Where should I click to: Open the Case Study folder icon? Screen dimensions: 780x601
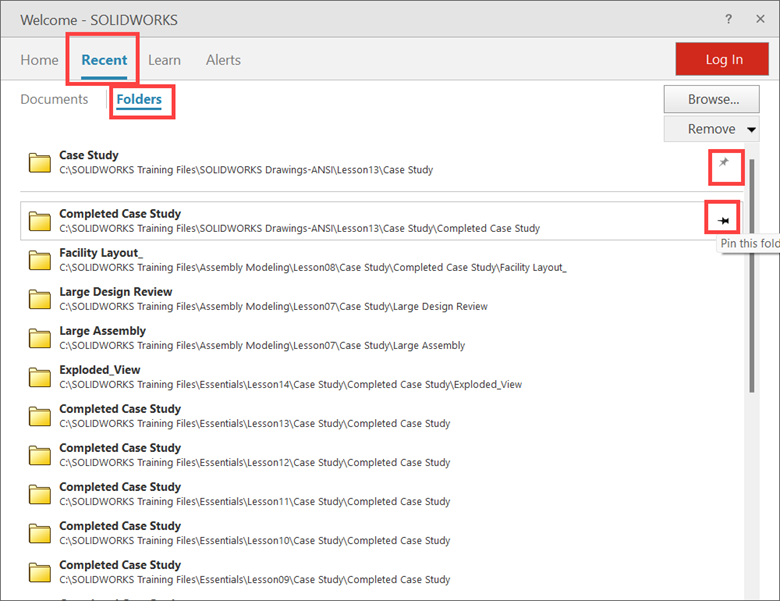coord(40,163)
